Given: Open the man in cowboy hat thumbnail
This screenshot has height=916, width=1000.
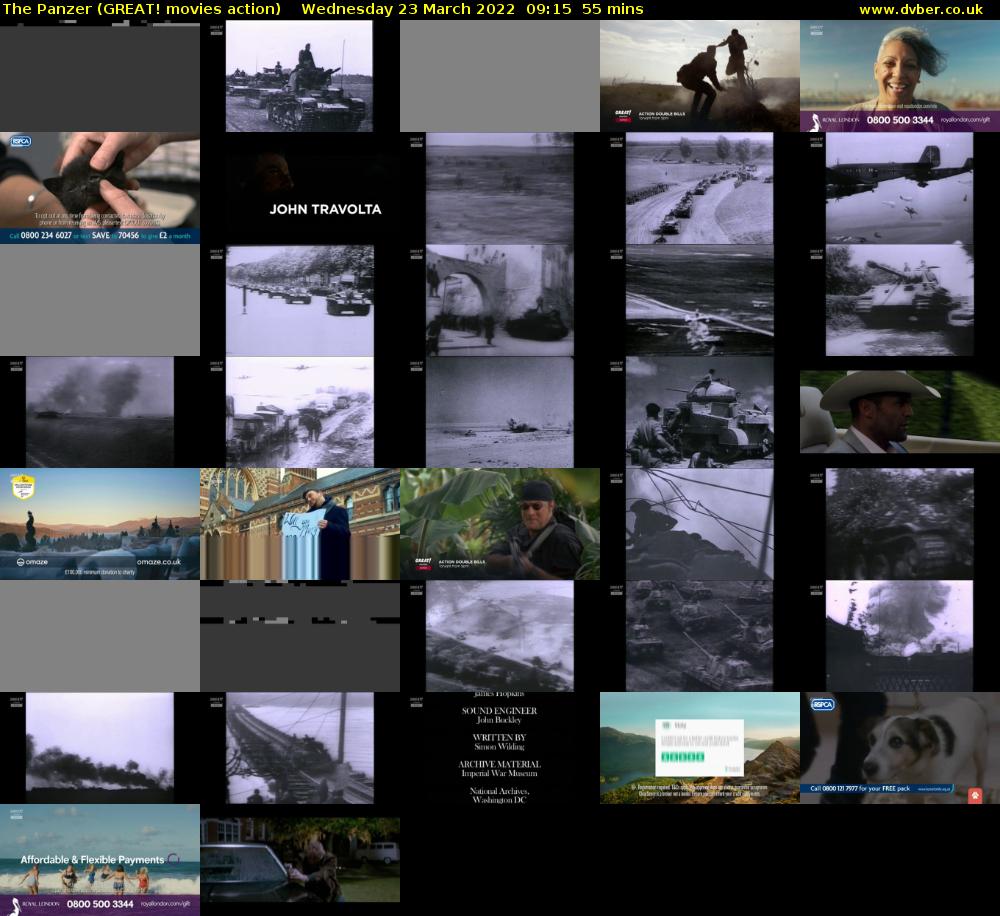Looking at the screenshot, I should point(900,412).
